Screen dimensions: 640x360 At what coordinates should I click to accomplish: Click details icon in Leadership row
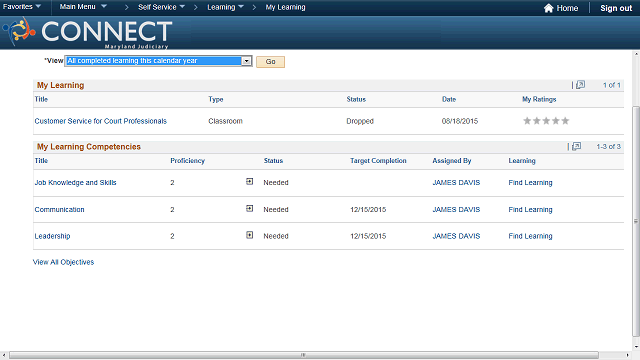249,235
